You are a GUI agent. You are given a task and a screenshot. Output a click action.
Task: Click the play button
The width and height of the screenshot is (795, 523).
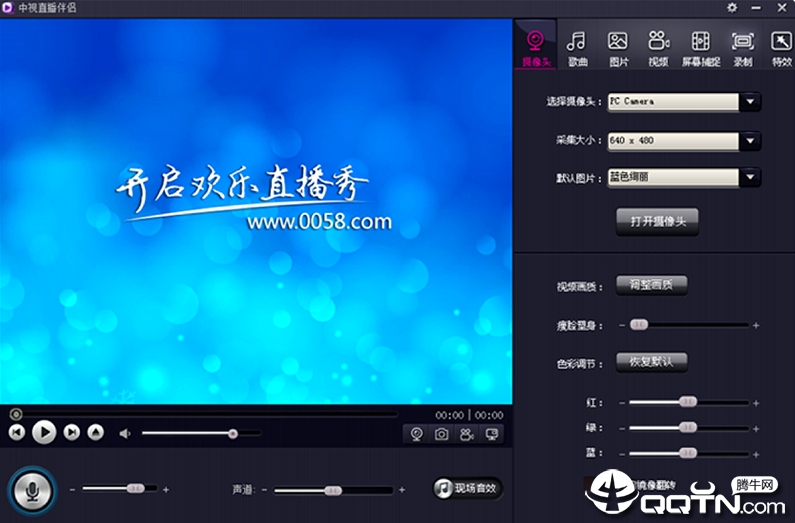tap(44, 432)
